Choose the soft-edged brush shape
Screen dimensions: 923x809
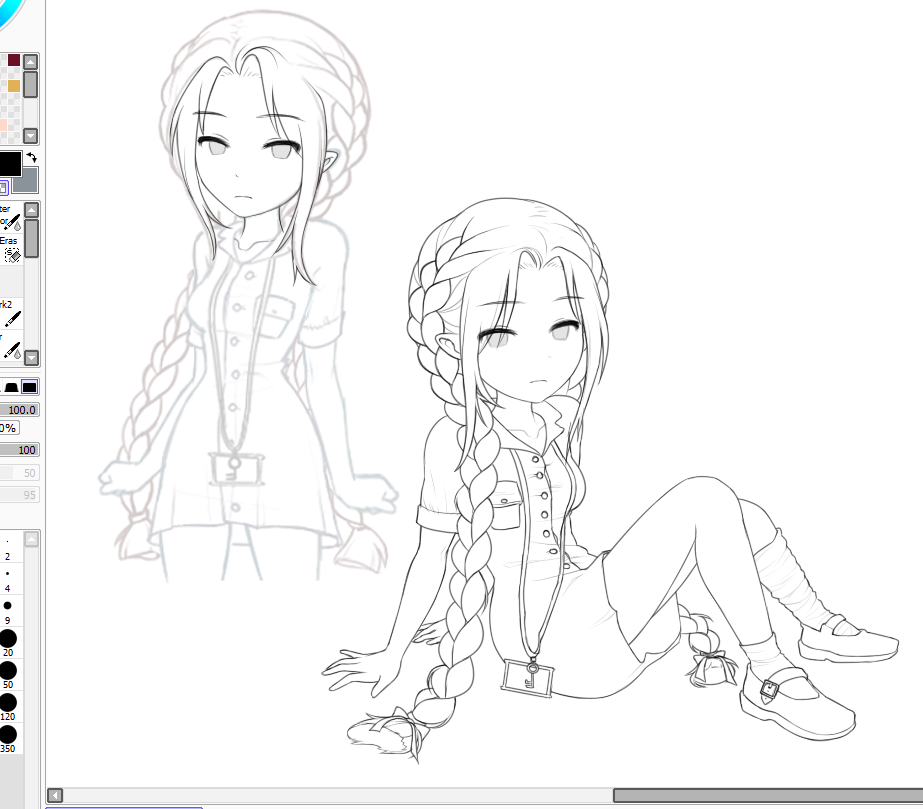(x=11, y=387)
